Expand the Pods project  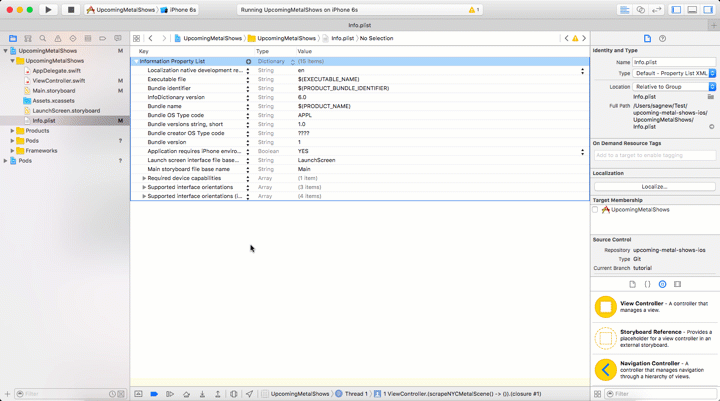(6, 161)
